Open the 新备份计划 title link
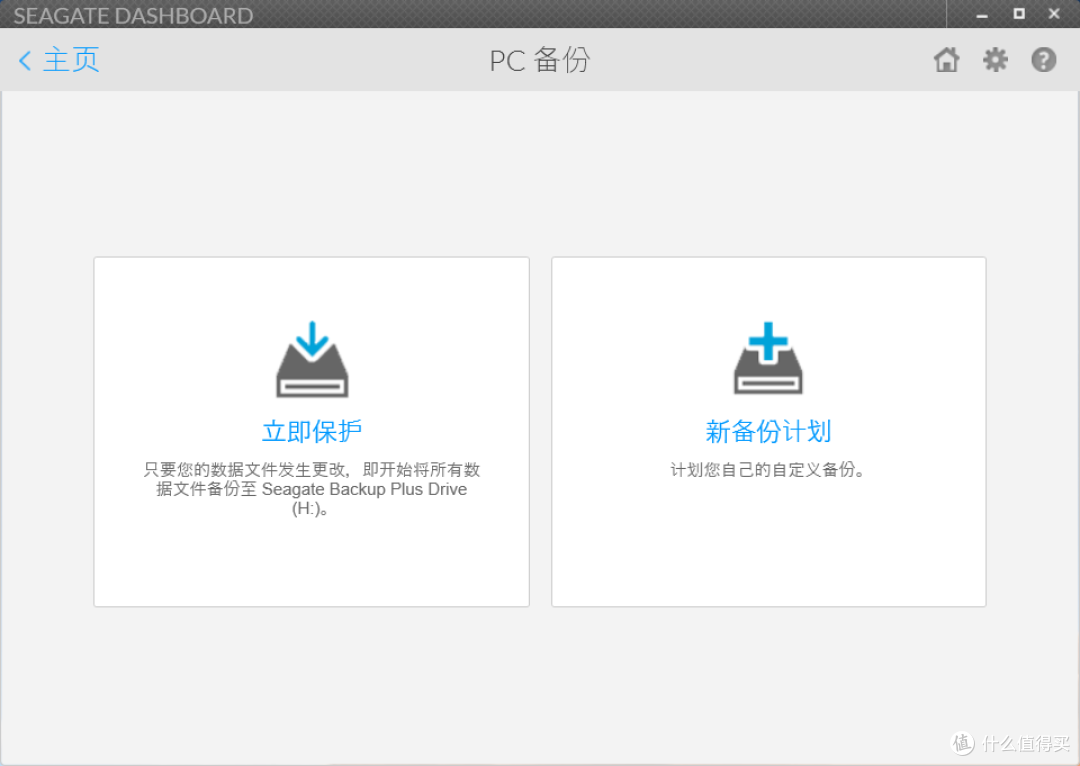Screen dimensions: 1080x766 pyautogui.click(x=769, y=432)
